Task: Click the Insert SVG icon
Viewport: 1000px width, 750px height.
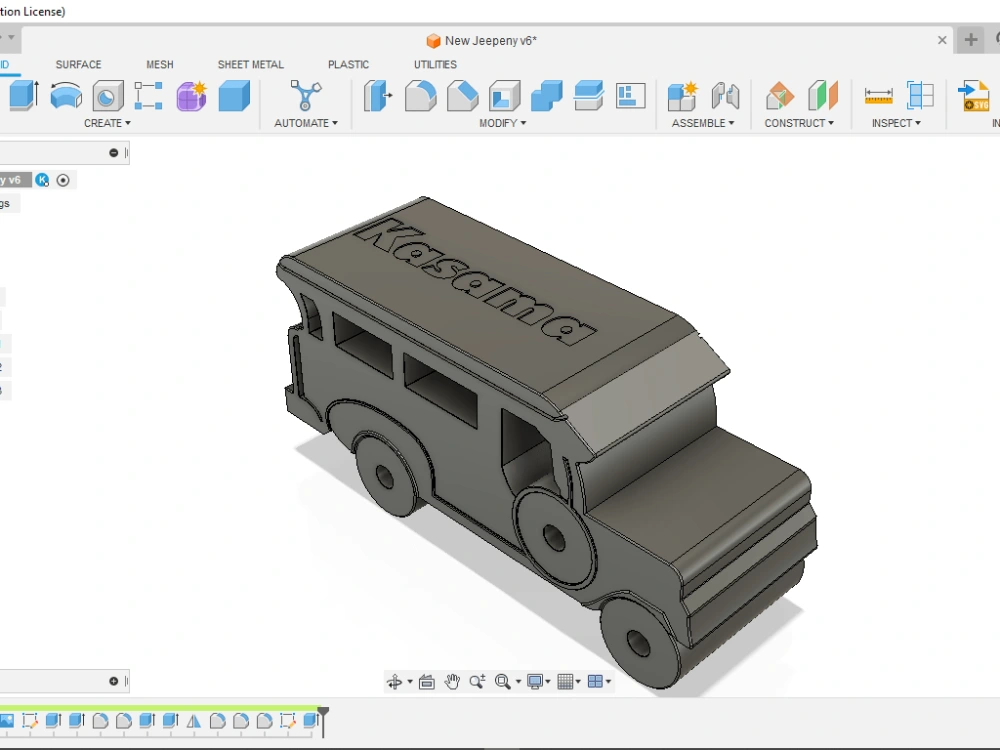Action: coord(974,96)
